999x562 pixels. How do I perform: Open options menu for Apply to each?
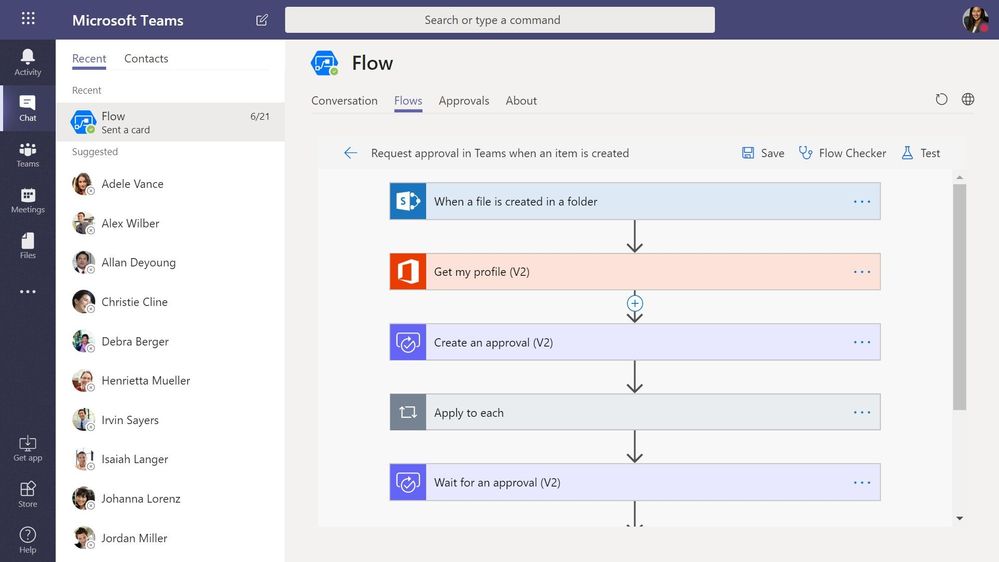pyautogui.click(x=862, y=412)
